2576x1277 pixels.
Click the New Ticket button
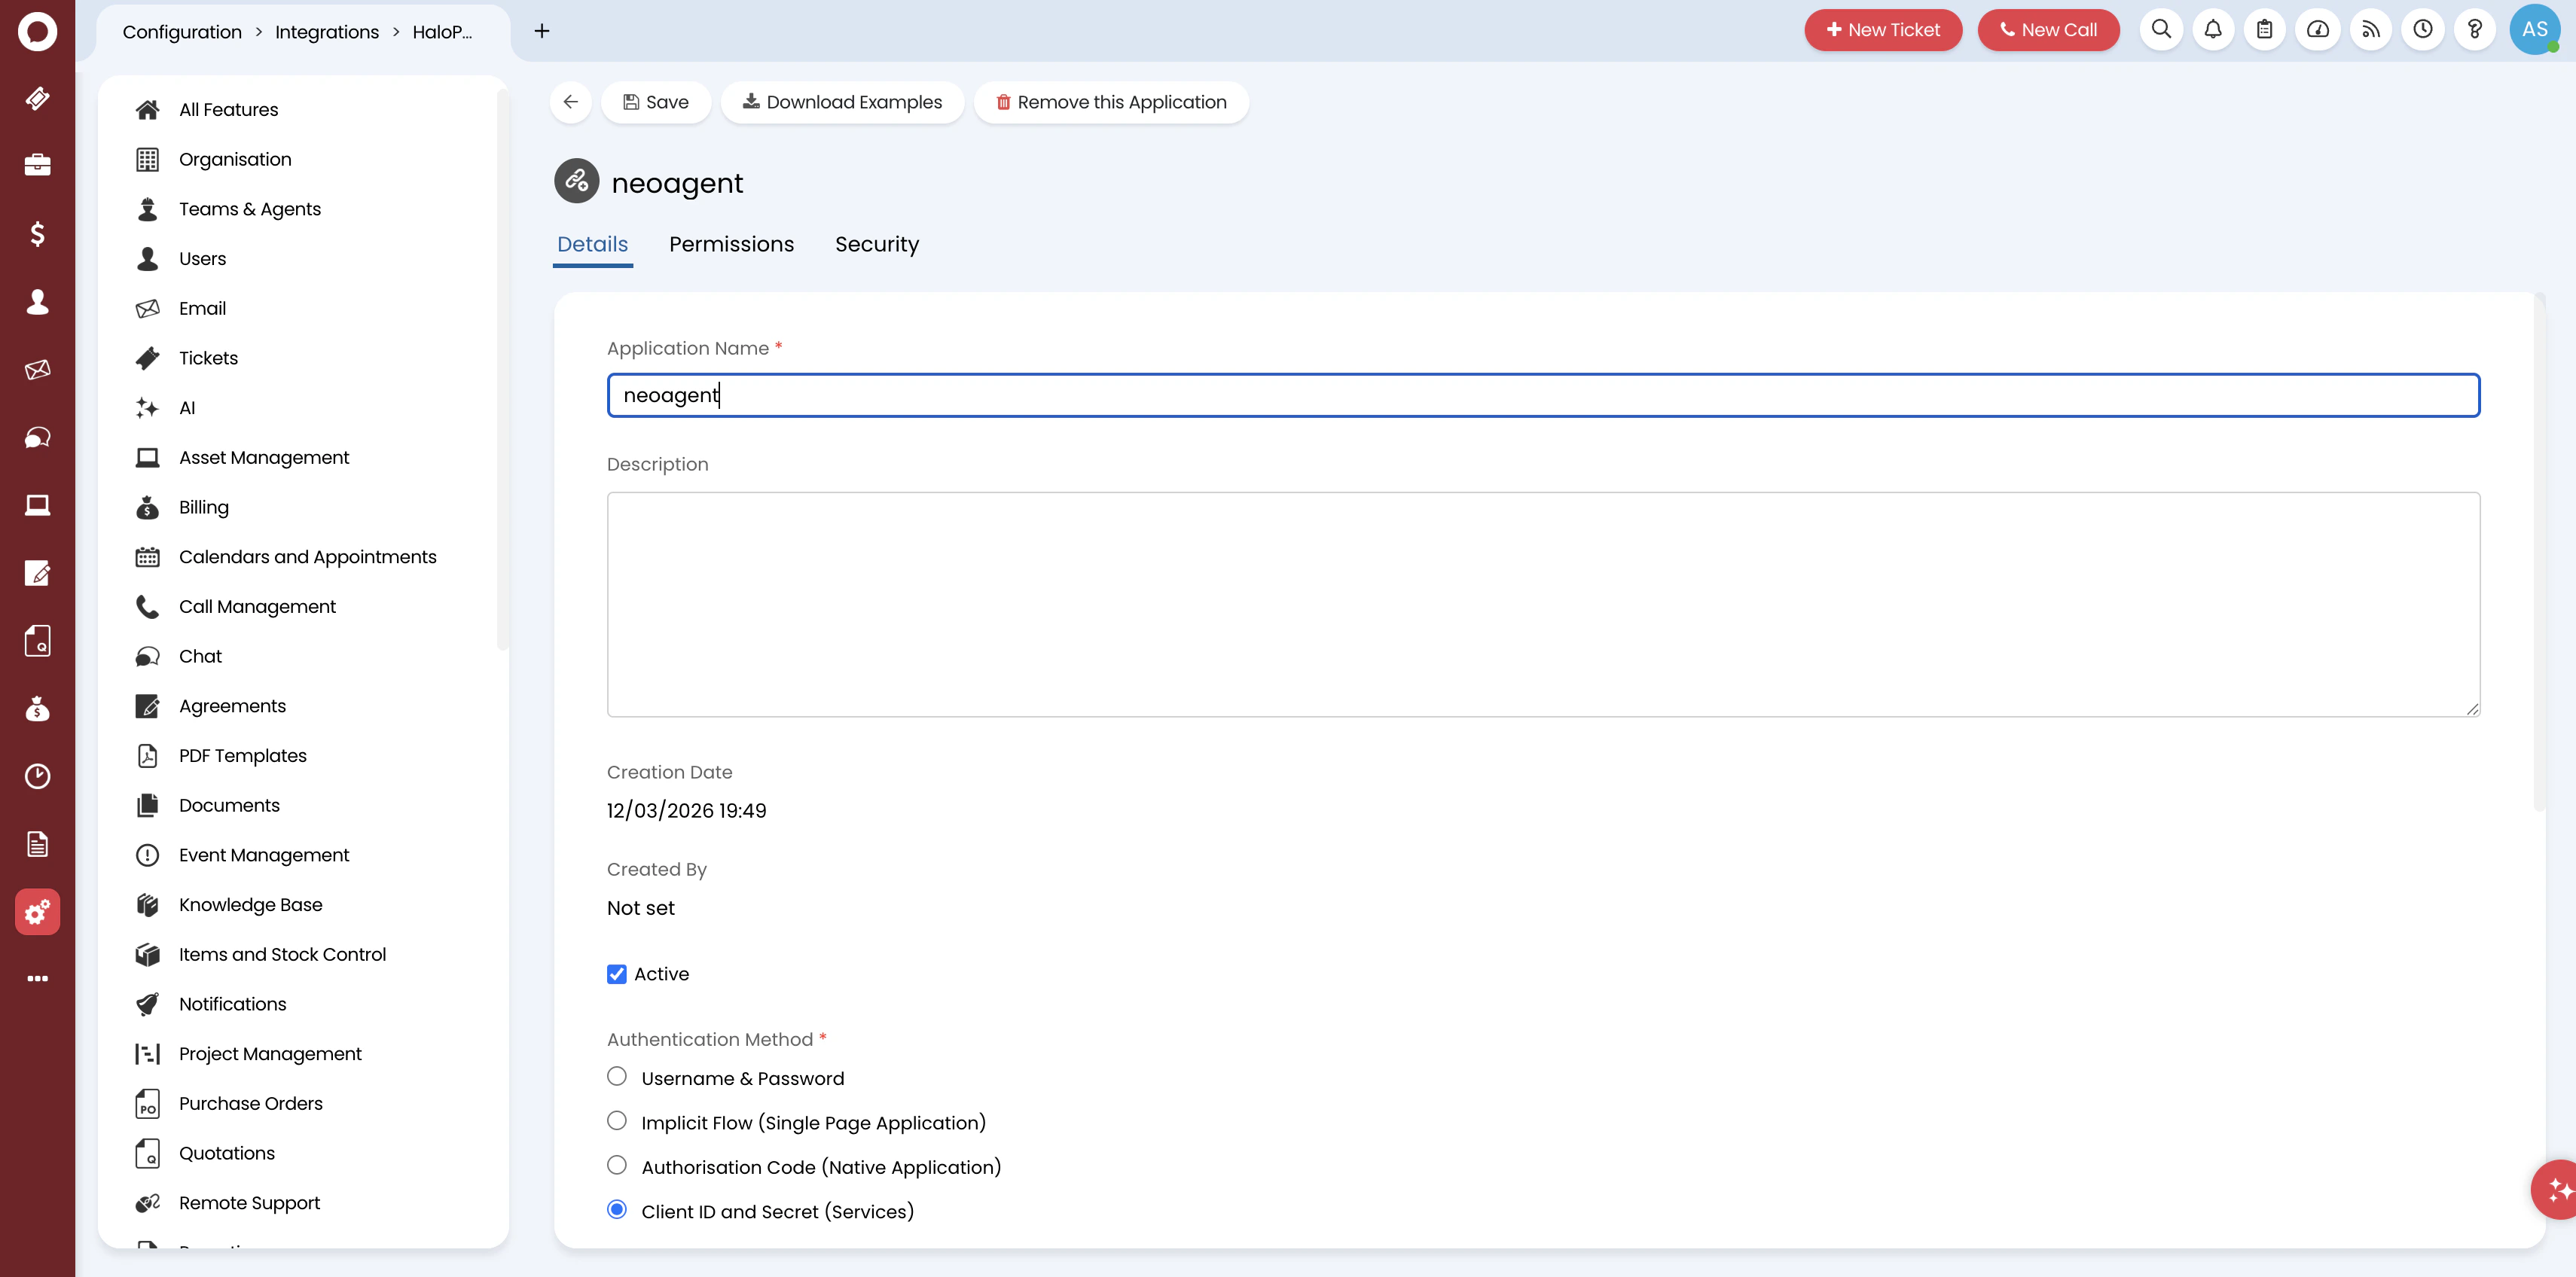point(1883,30)
